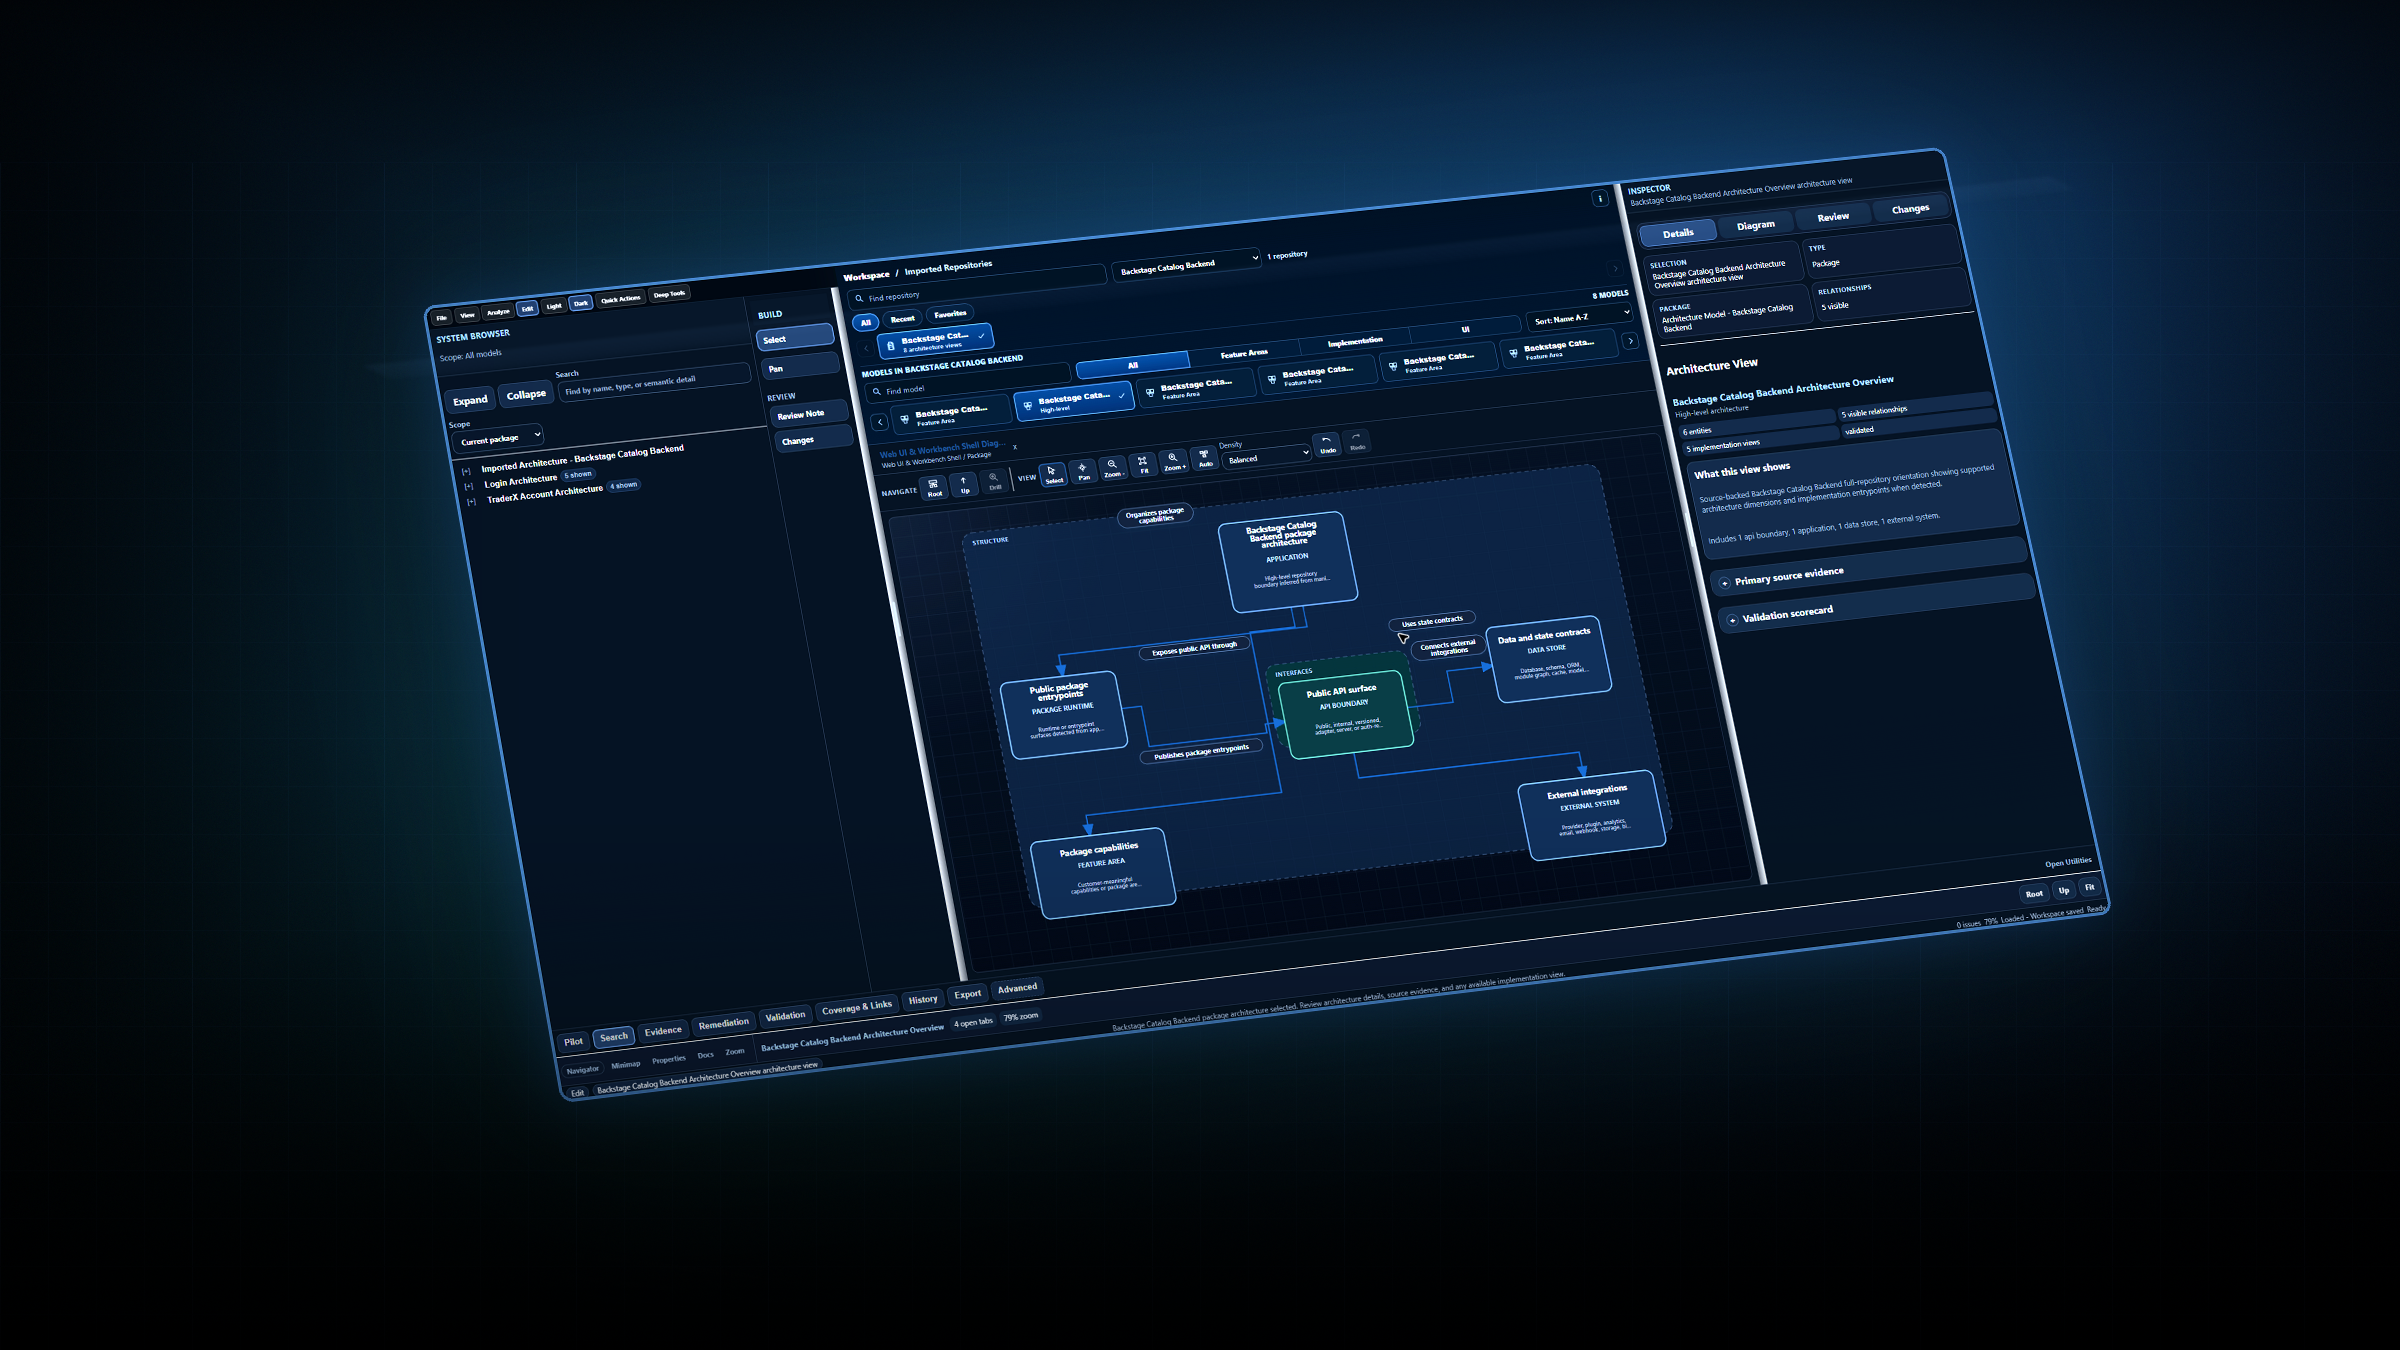Click the next arrow below Sort: Name A-Z
This screenshot has height=1350, width=2400.
click(1631, 341)
